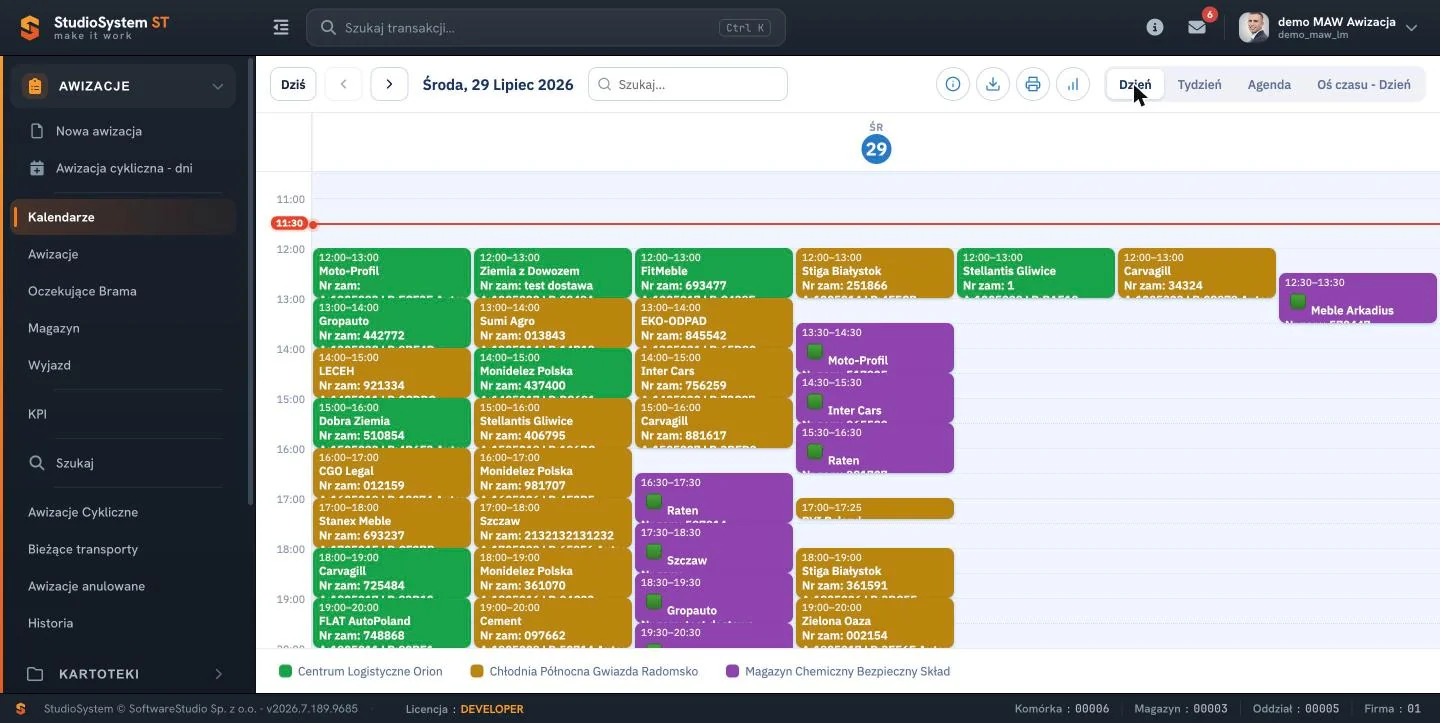This screenshot has height=723, width=1440.
Task: Go to the next day arrow
Action: 389,85
